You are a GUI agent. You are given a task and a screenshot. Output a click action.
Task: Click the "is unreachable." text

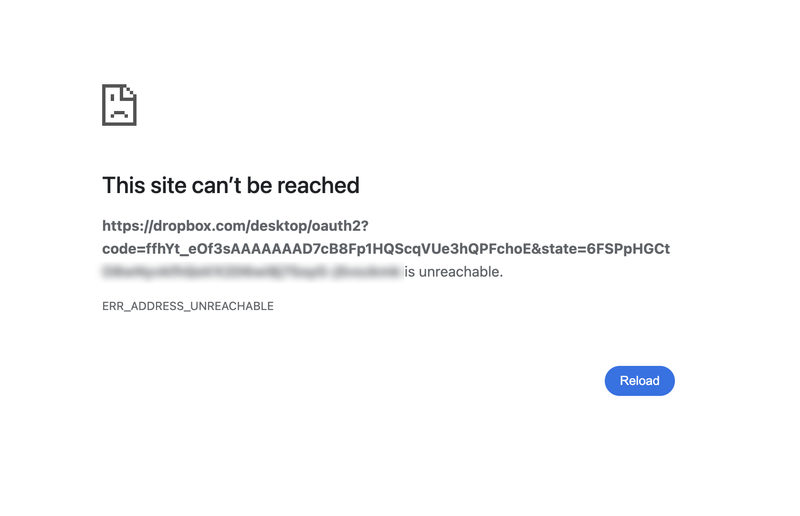click(x=454, y=271)
